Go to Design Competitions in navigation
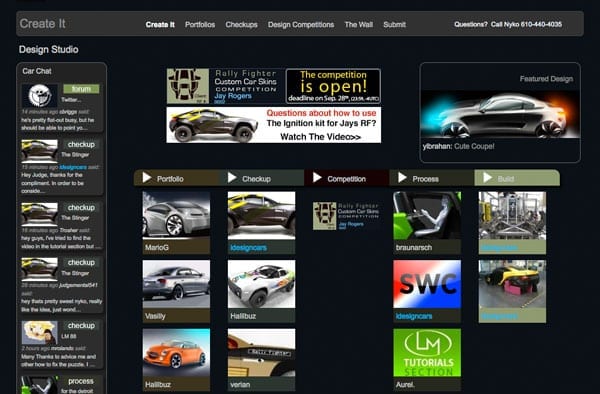 click(x=301, y=24)
